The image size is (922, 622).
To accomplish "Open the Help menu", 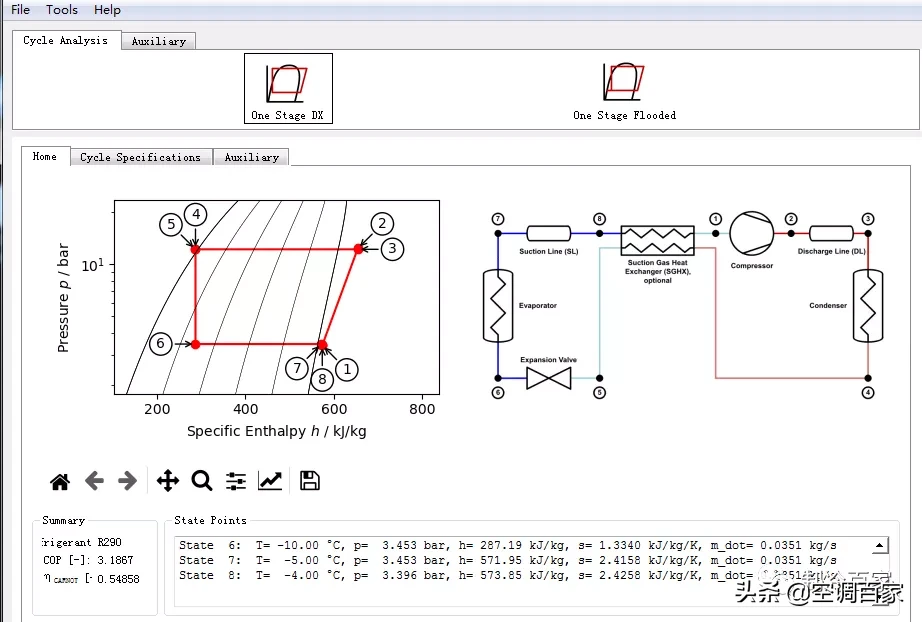I will click(107, 10).
